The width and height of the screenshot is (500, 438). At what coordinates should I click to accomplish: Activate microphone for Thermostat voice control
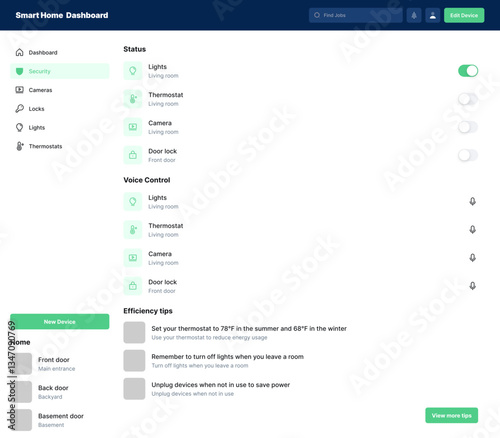tap(472, 230)
